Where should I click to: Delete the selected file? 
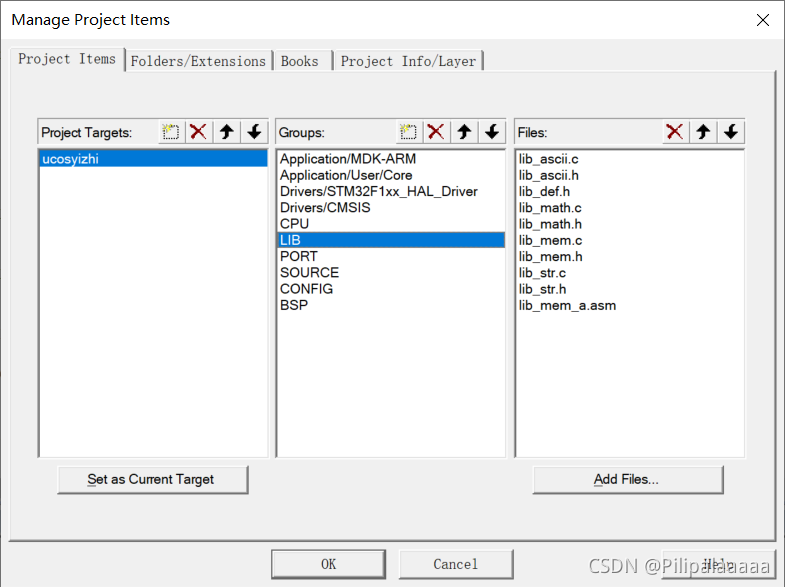coord(675,132)
